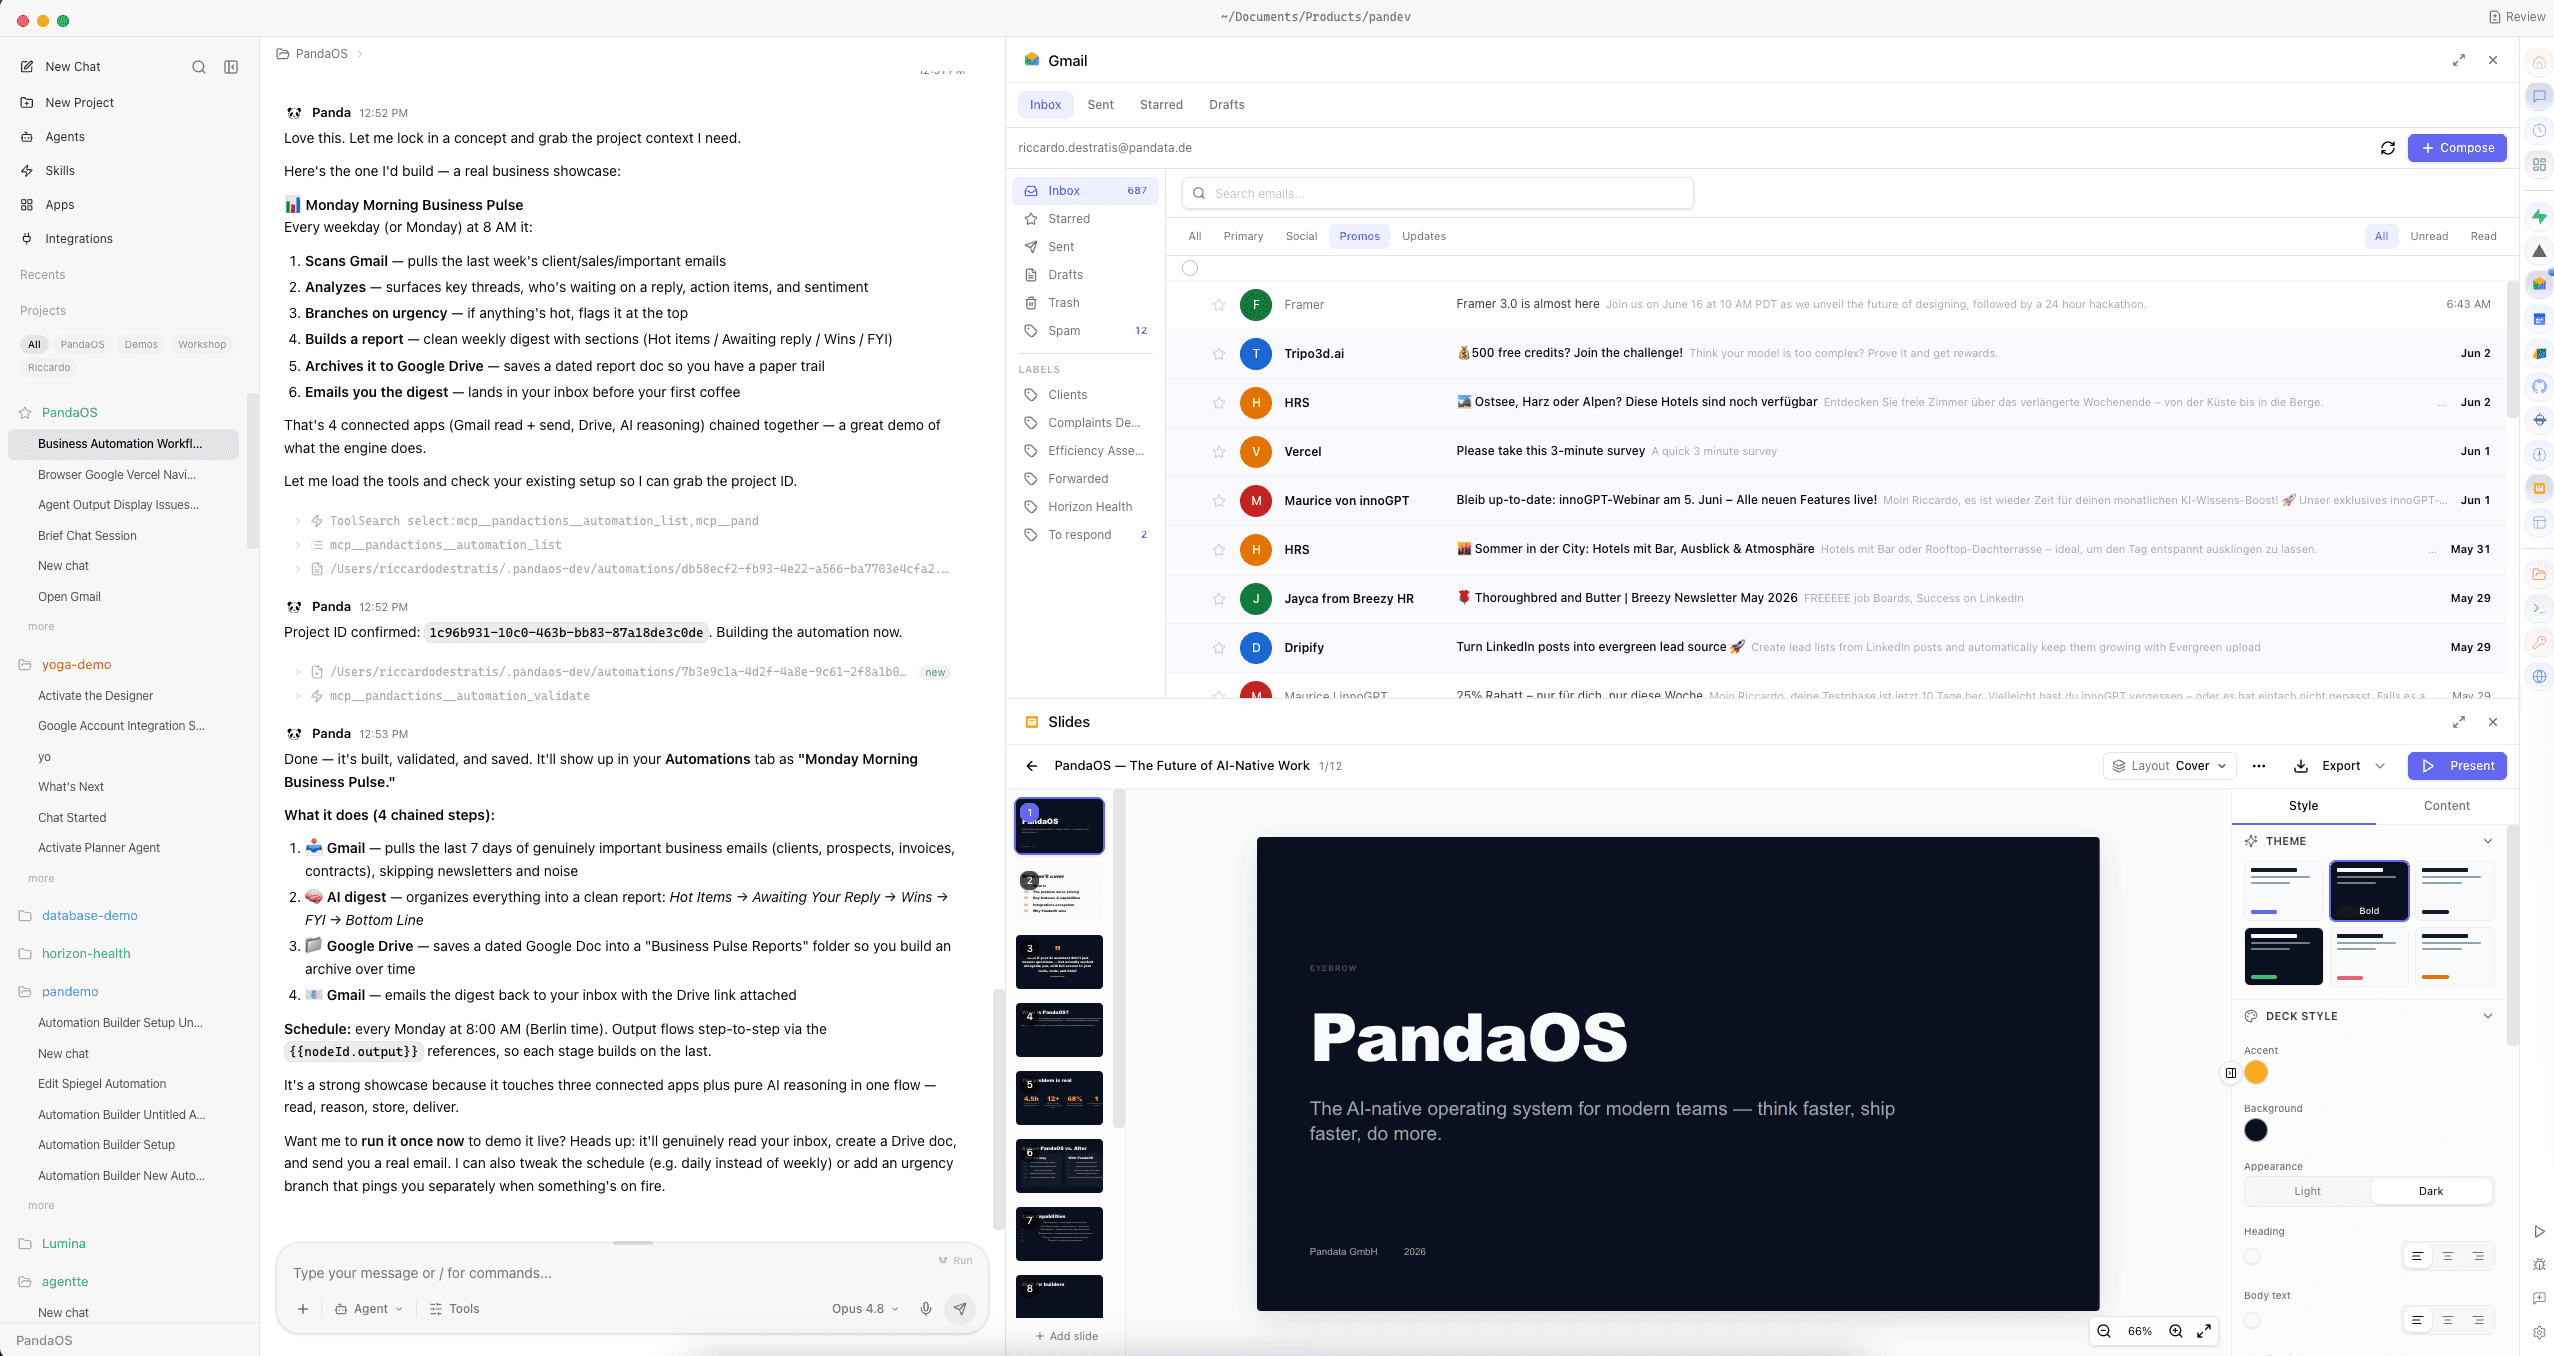Screen dimensions: 2554x1356
Task: Zoom out the slide canvas
Action: pyautogui.click(x=2104, y=1331)
